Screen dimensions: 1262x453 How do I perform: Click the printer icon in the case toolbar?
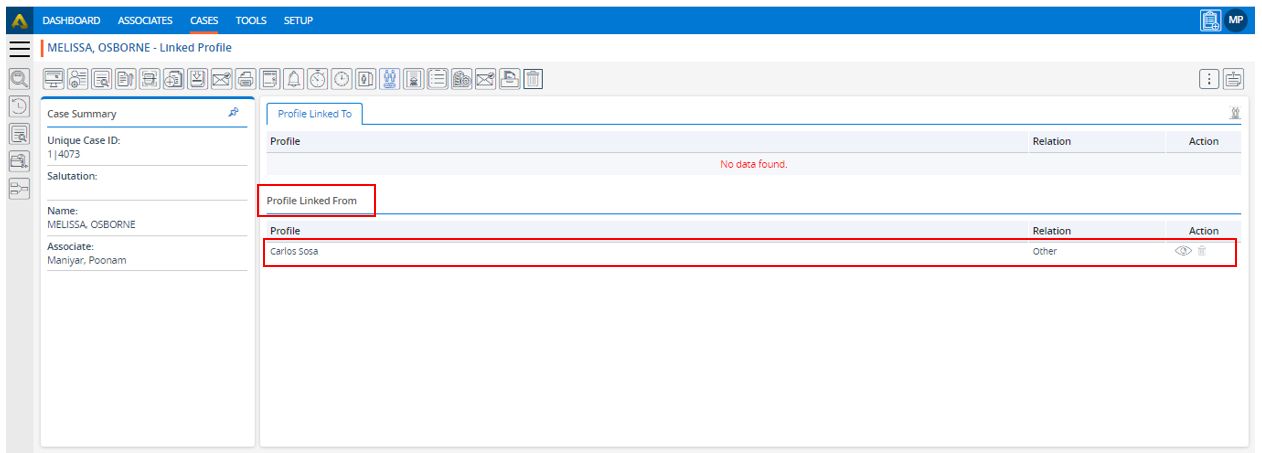(245, 79)
